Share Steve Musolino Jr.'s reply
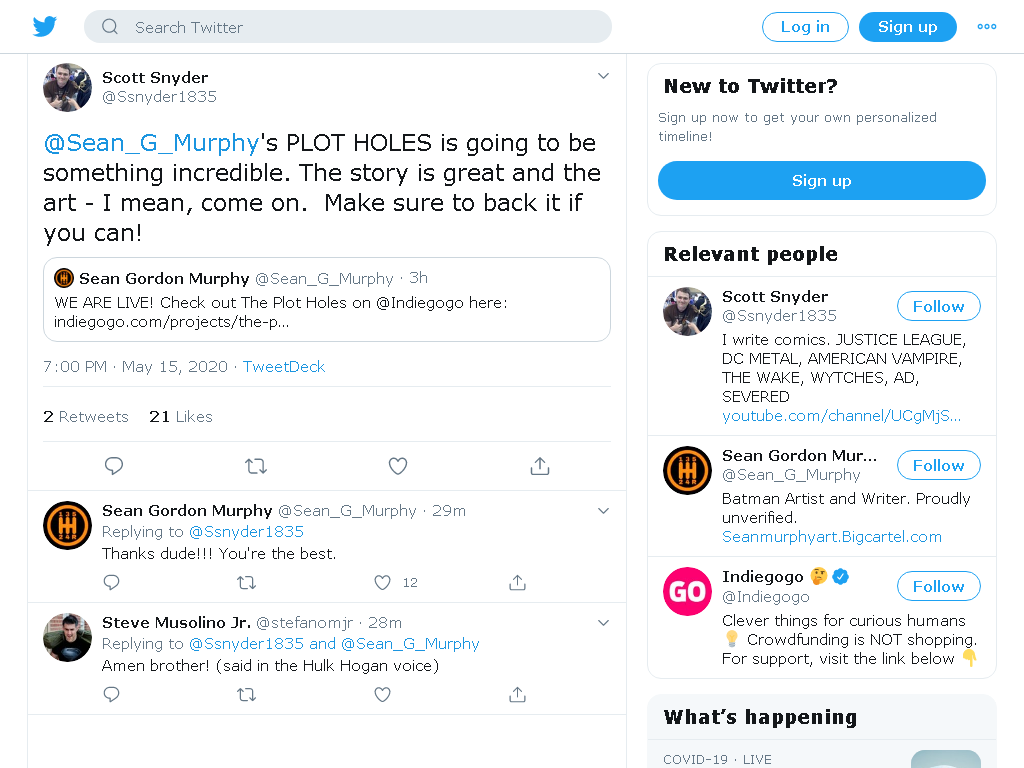Image resolution: width=1024 pixels, height=768 pixels. [517, 694]
